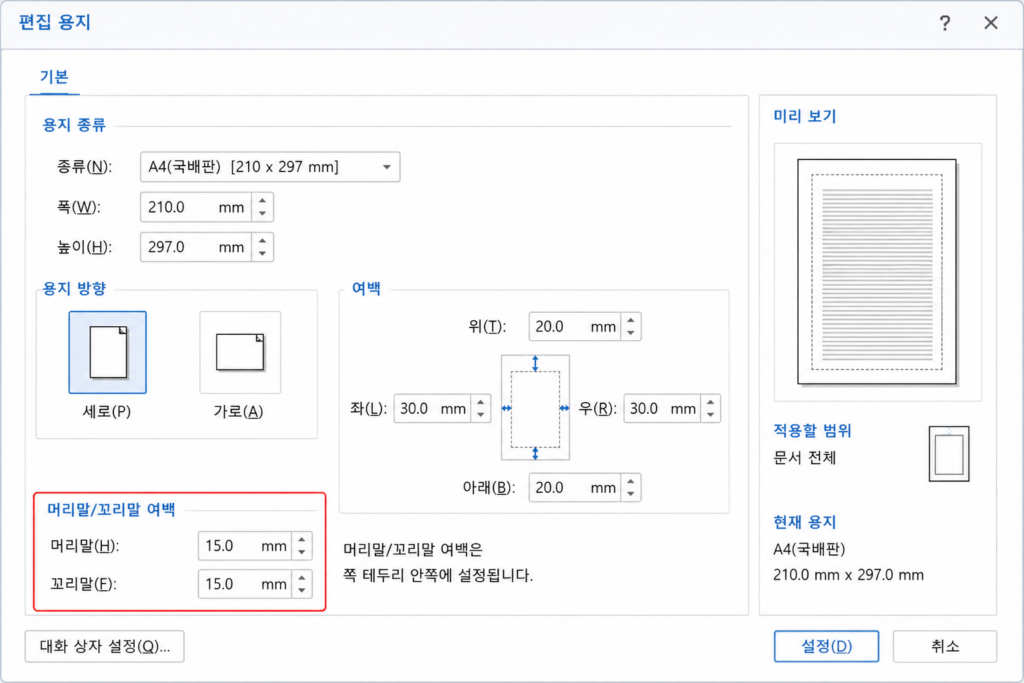Switch to the 기본 tab

pyautogui.click(x=54, y=77)
